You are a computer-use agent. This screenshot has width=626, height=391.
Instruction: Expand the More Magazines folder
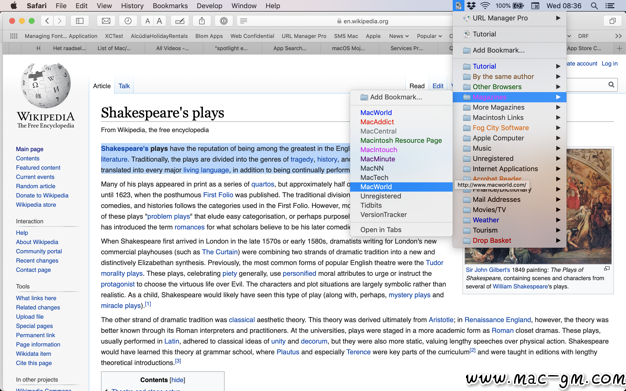click(509, 107)
